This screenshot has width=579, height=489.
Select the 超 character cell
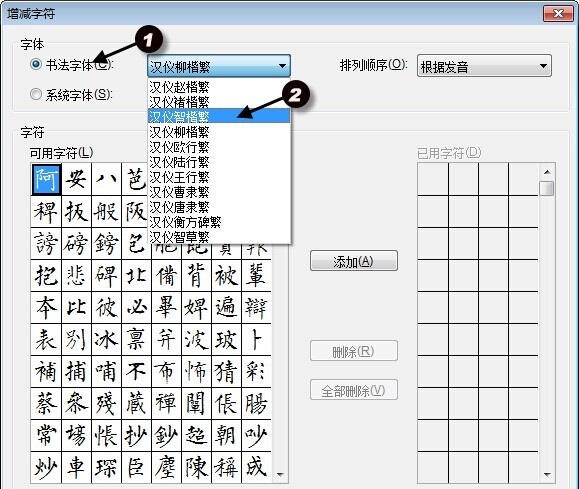coord(196,435)
